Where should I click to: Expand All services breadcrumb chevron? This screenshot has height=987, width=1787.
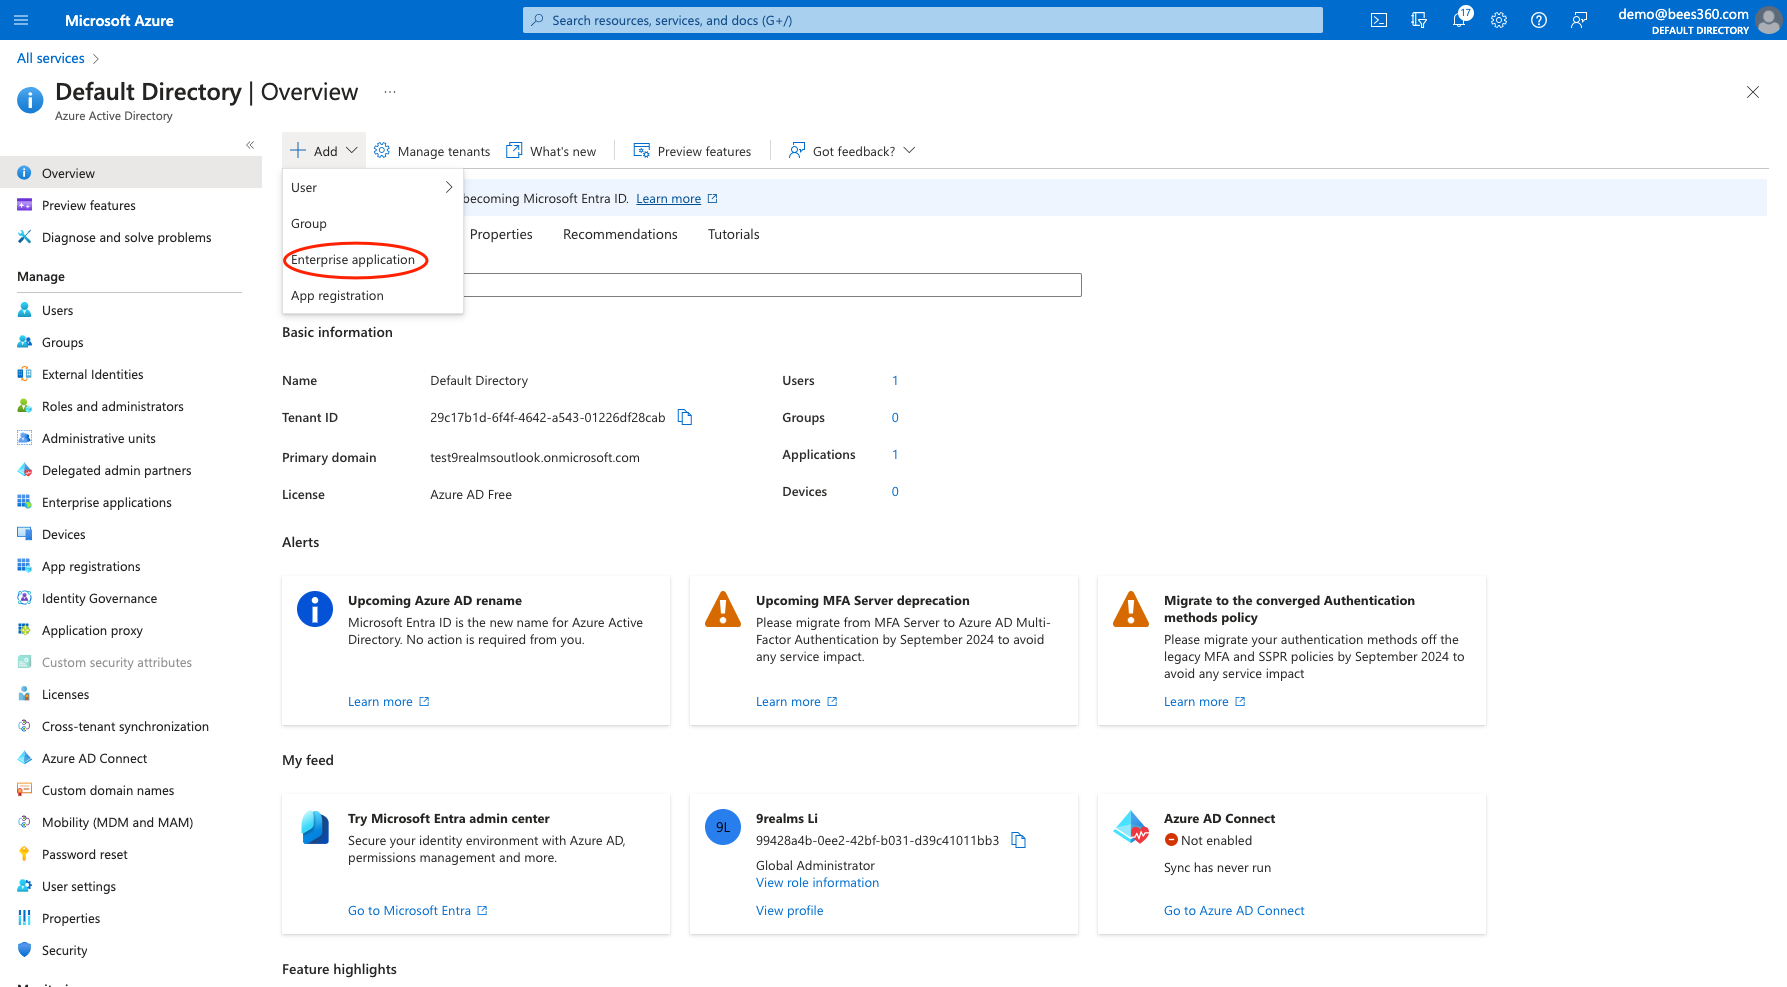[x=96, y=59]
